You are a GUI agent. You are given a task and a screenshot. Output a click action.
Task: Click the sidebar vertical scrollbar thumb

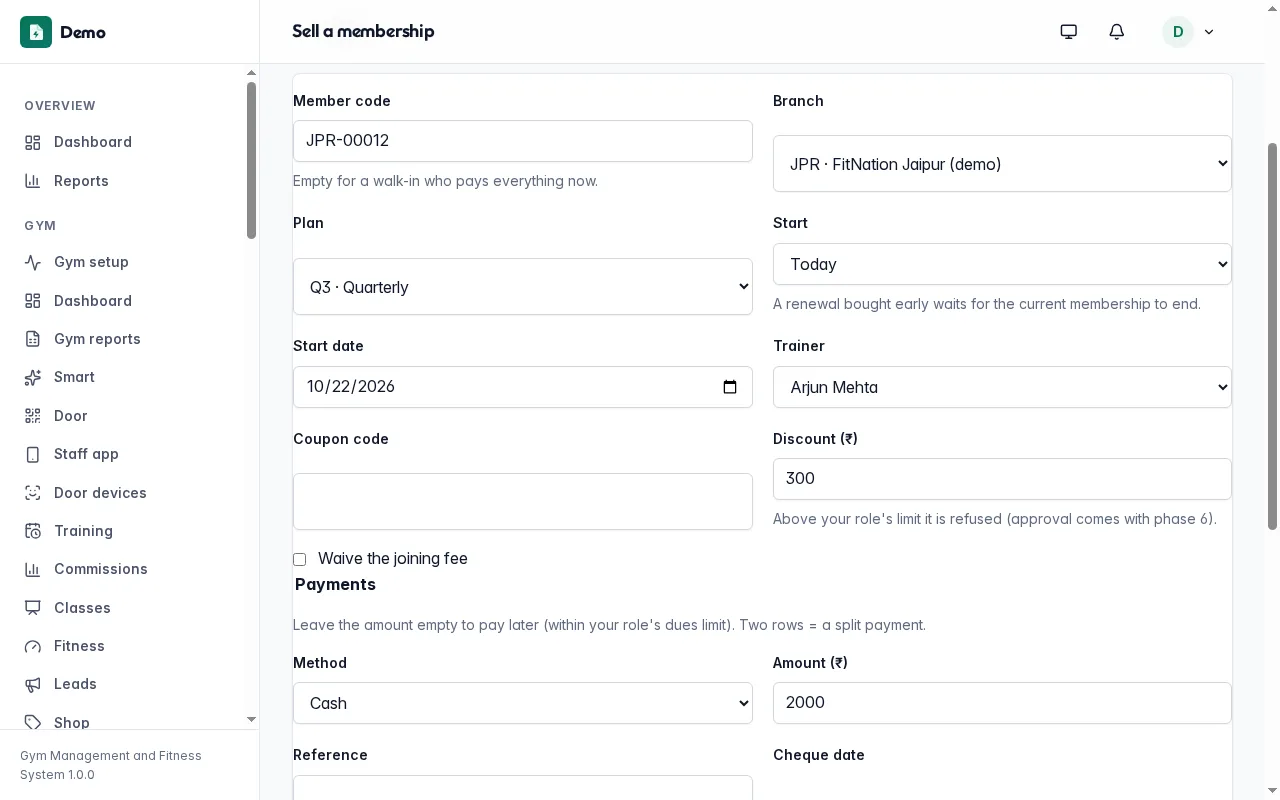point(251,160)
